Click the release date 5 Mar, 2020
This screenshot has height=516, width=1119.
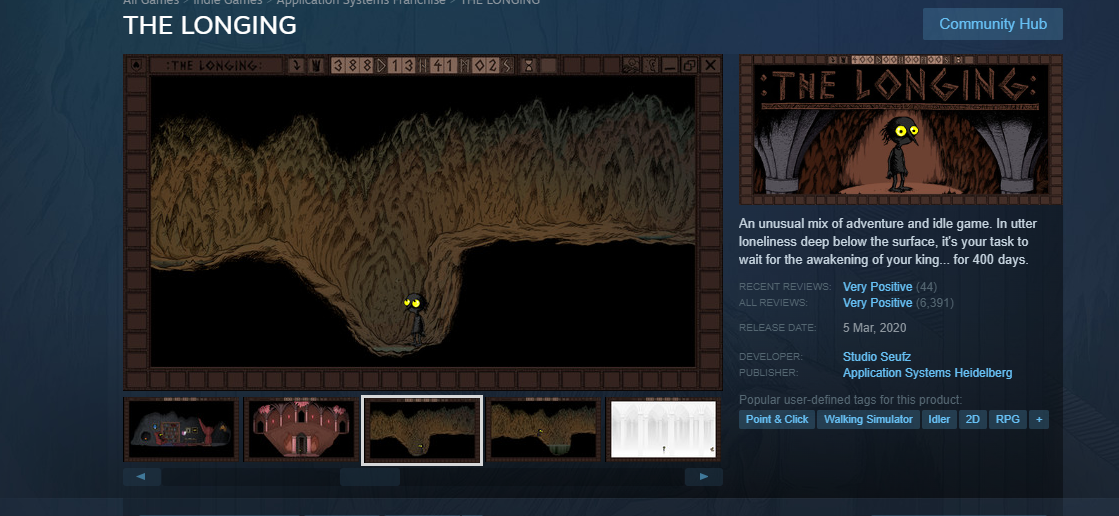click(874, 328)
